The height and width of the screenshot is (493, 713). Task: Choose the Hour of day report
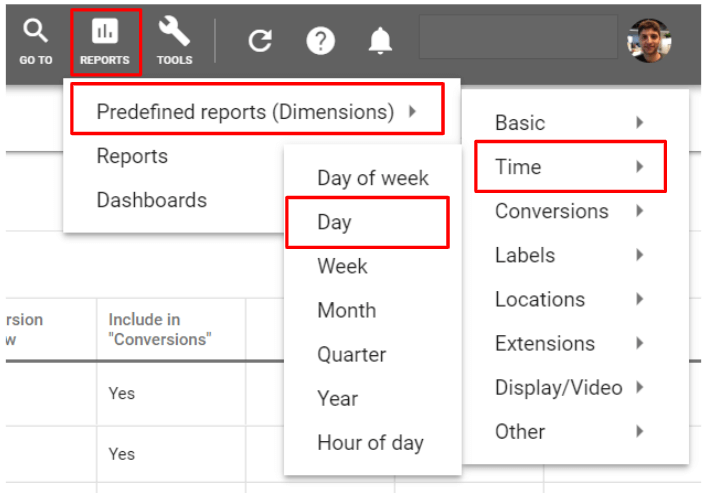pyautogui.click(x=370, y=442)
